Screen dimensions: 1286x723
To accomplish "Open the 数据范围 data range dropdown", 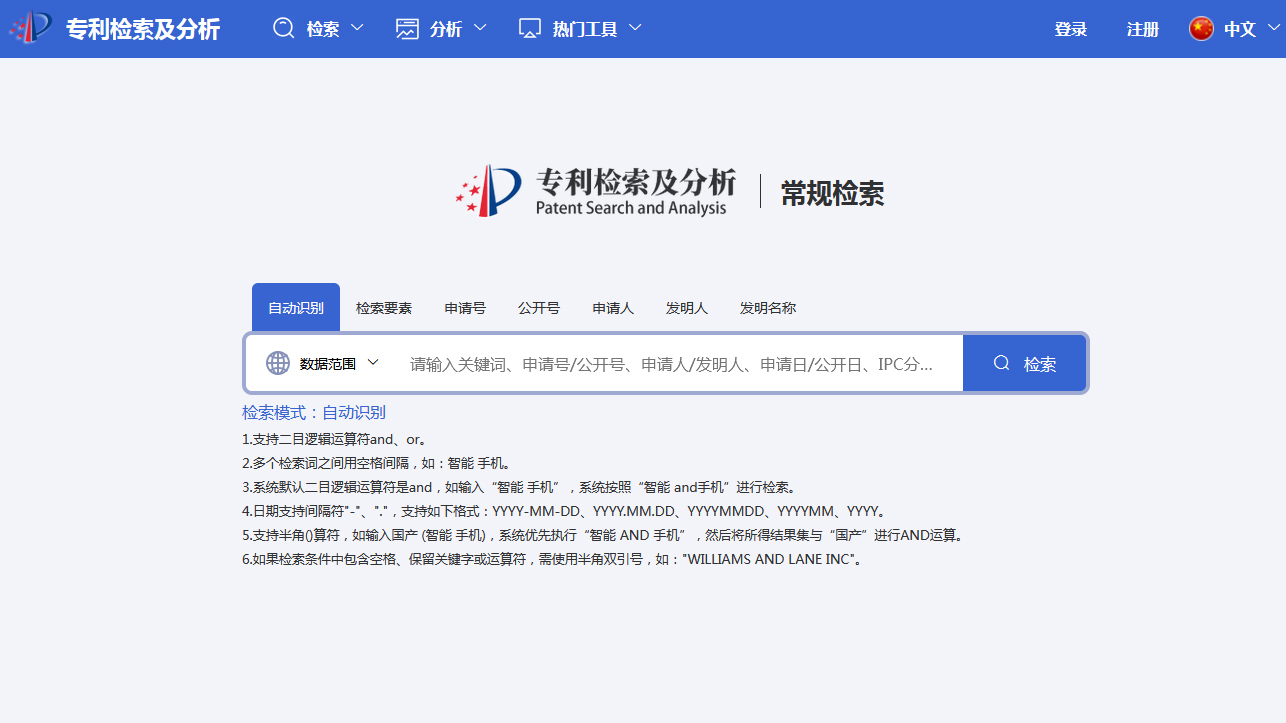I will coord(372,362).
